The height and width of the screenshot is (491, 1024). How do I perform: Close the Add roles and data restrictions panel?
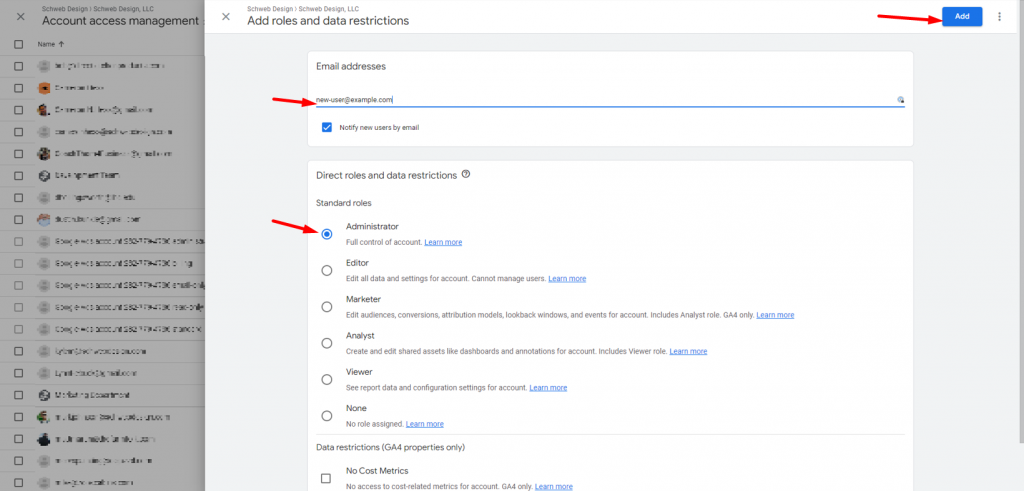(226, 17)
